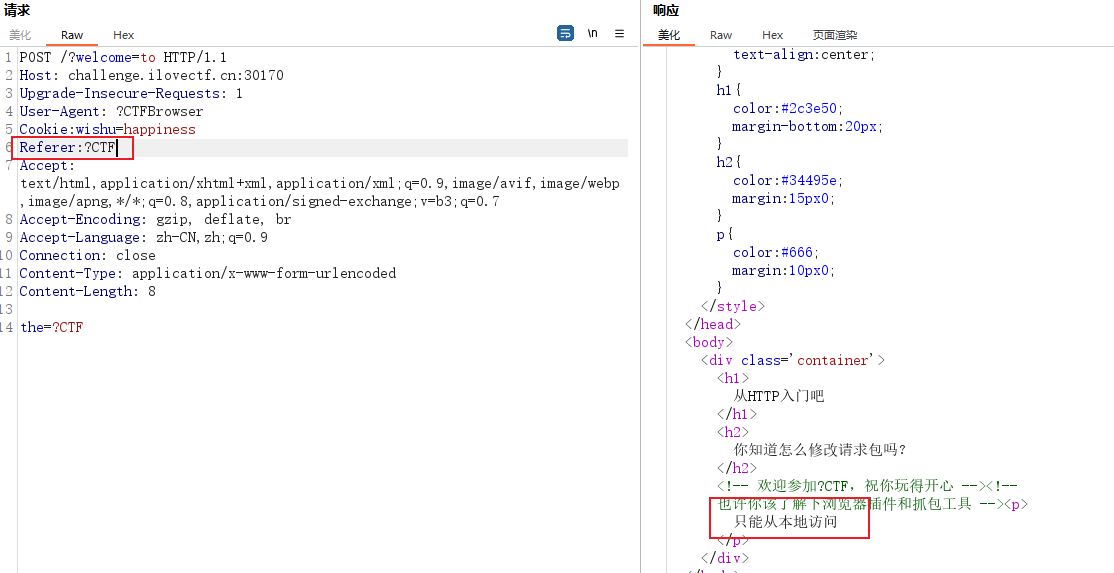Click Connection: close header line
This screenshot has width=1114, height=573.
87,256
